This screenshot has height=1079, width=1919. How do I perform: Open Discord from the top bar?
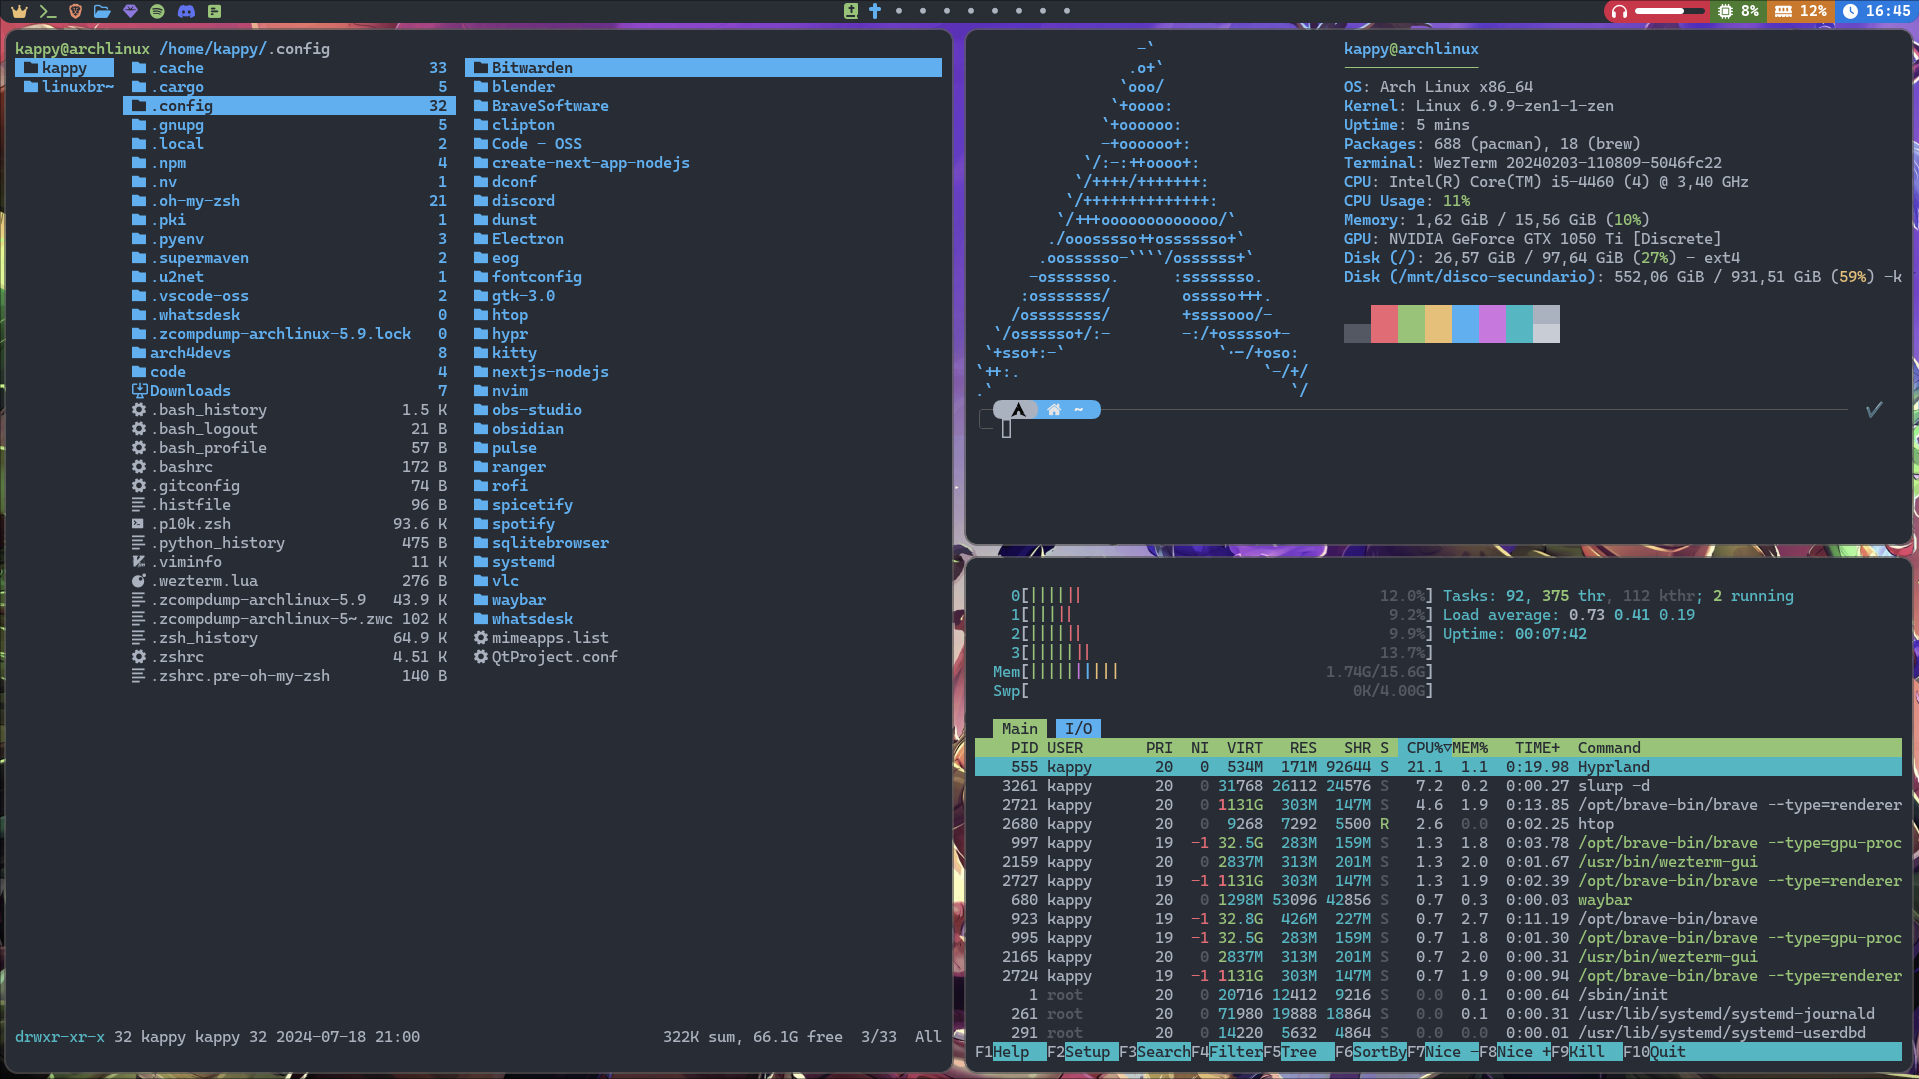click(186, 11)
